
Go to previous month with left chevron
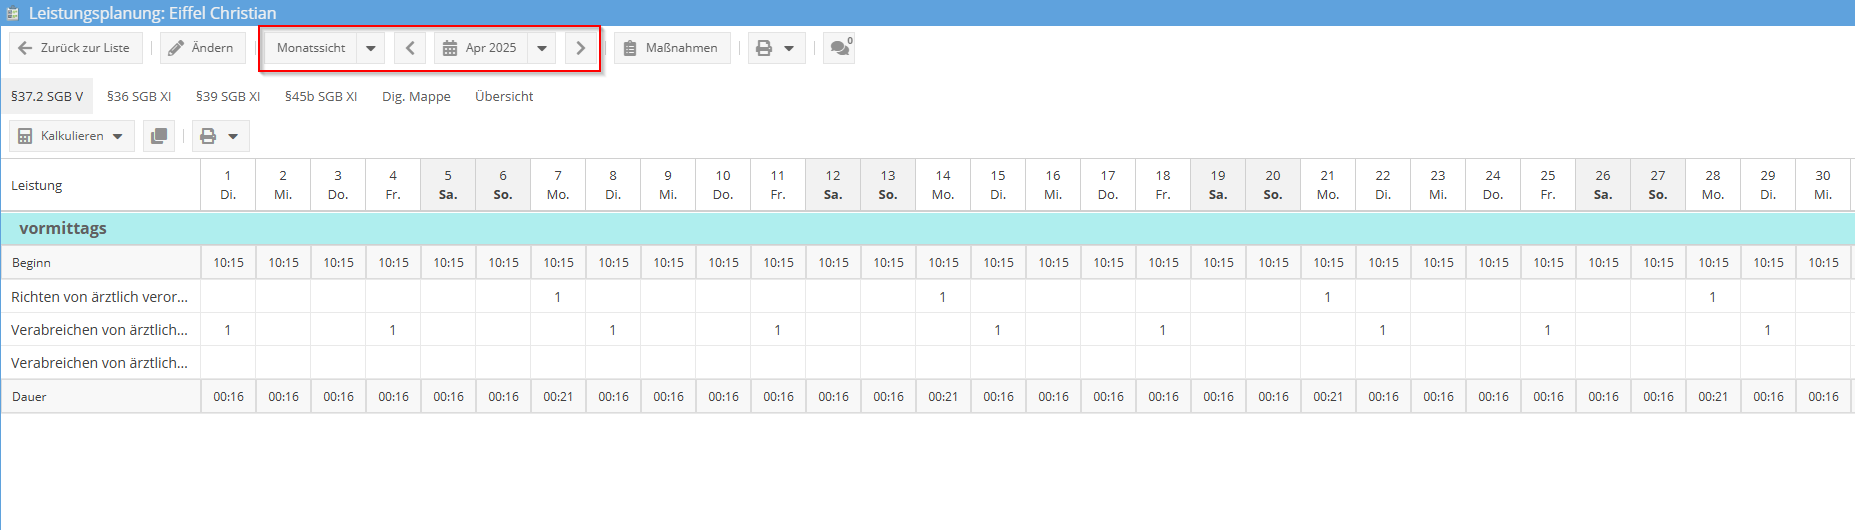click(x=410, y=48)
